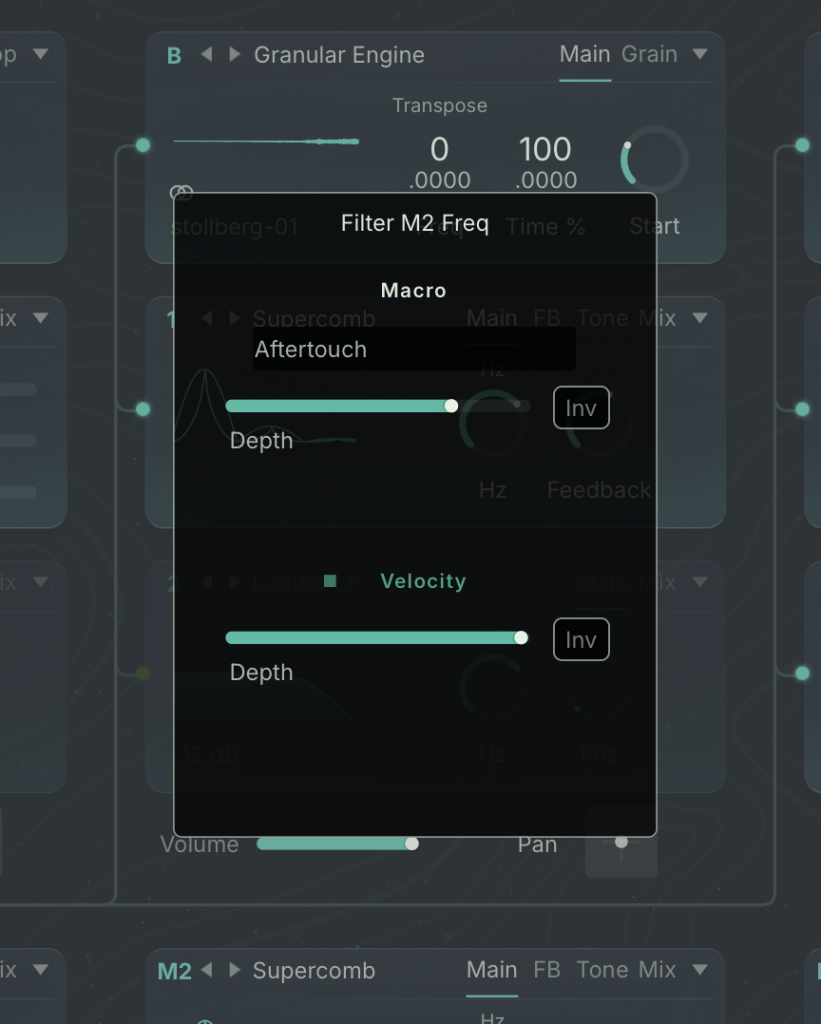Click the Granular Engine waveform display
This screenshot has width=821, height=1024.
(266, 142)
